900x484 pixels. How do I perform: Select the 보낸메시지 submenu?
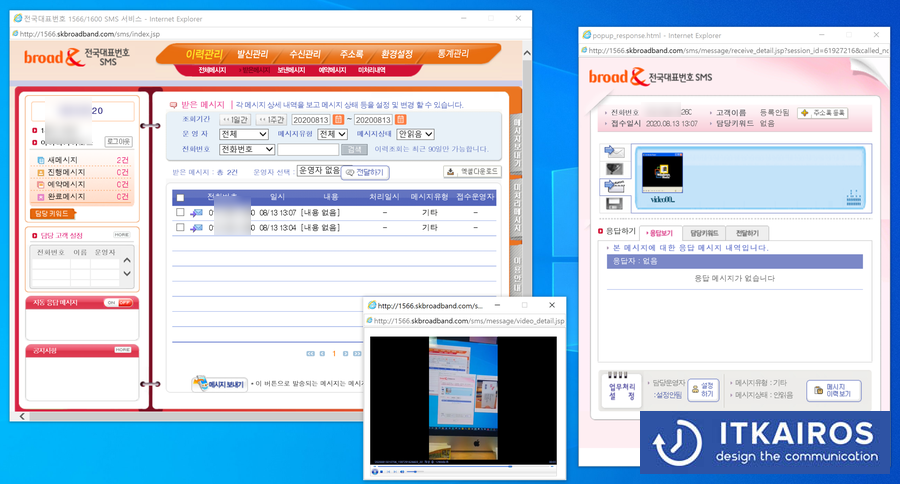click(x=292, y=70)
